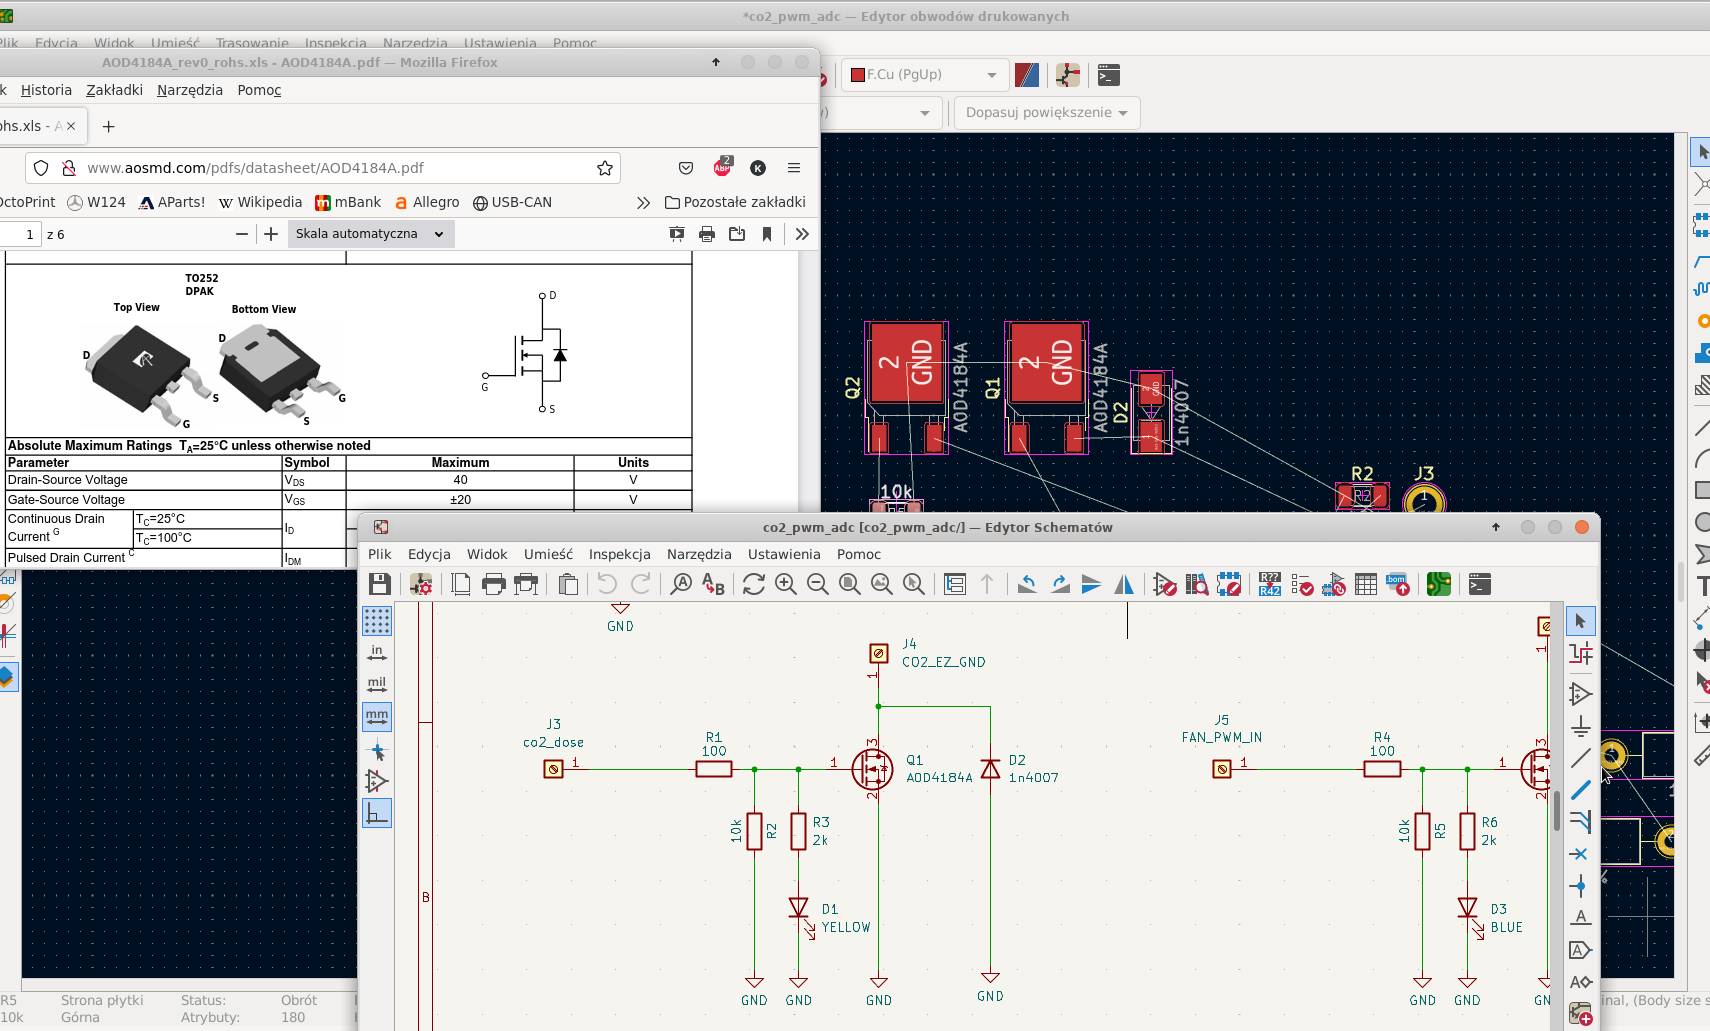1710x1031 pixels.
Task: Open the Wikipedia bookmark
Action: coord(260,202)
